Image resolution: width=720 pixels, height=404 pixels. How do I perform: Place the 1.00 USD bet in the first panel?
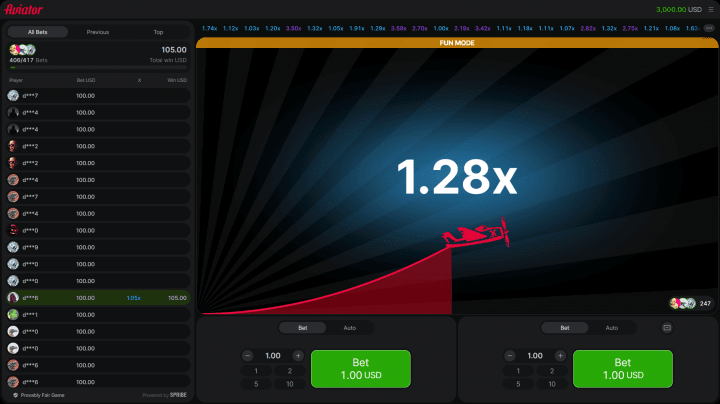[x=361, y=369]
